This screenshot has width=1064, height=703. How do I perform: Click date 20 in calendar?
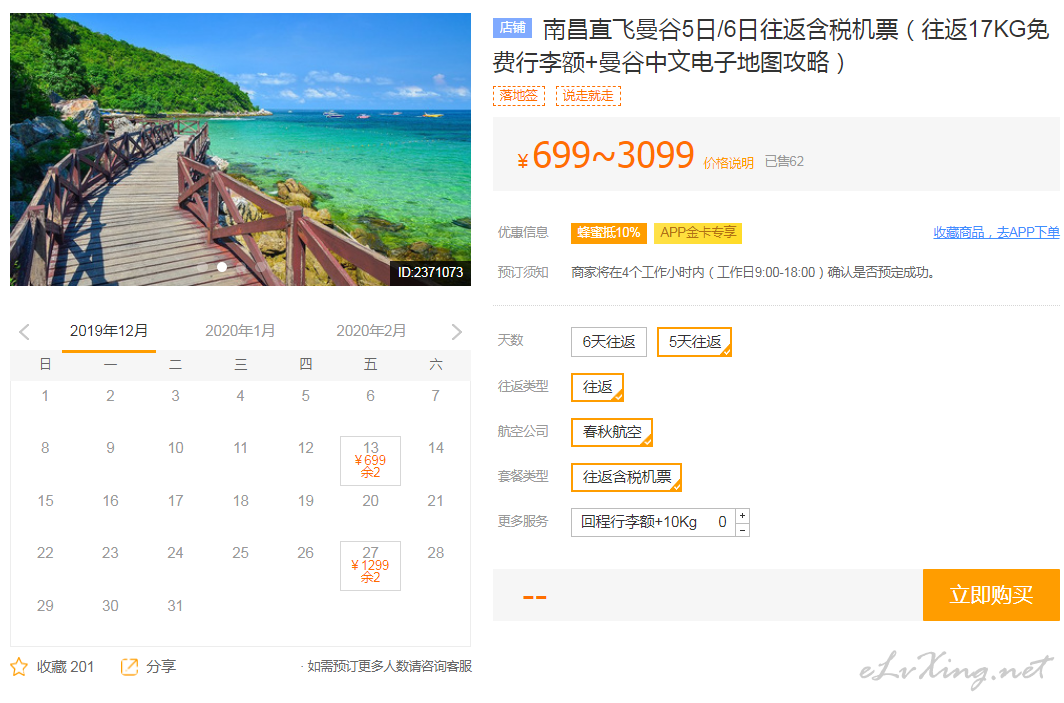point(370,501)
